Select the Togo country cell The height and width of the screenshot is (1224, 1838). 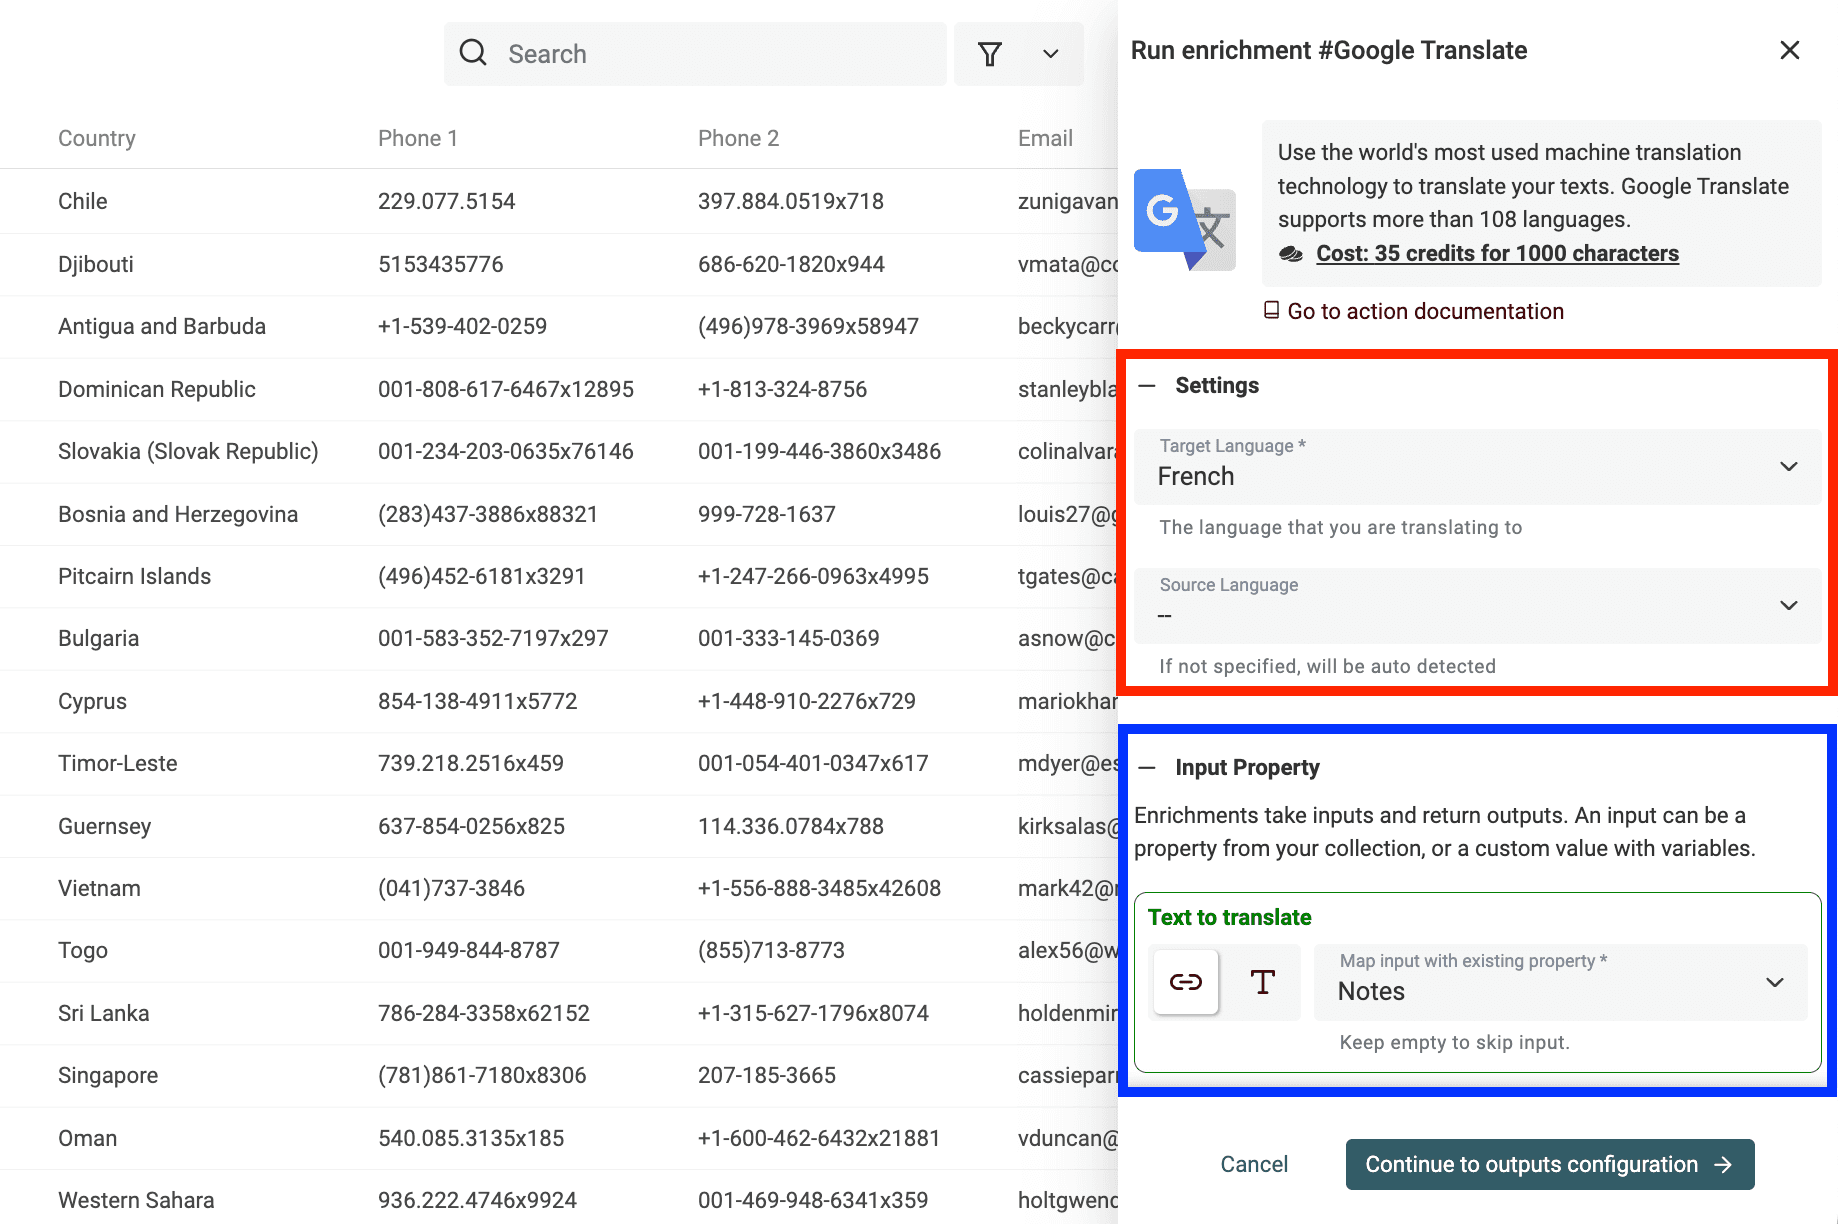[83, 950]
